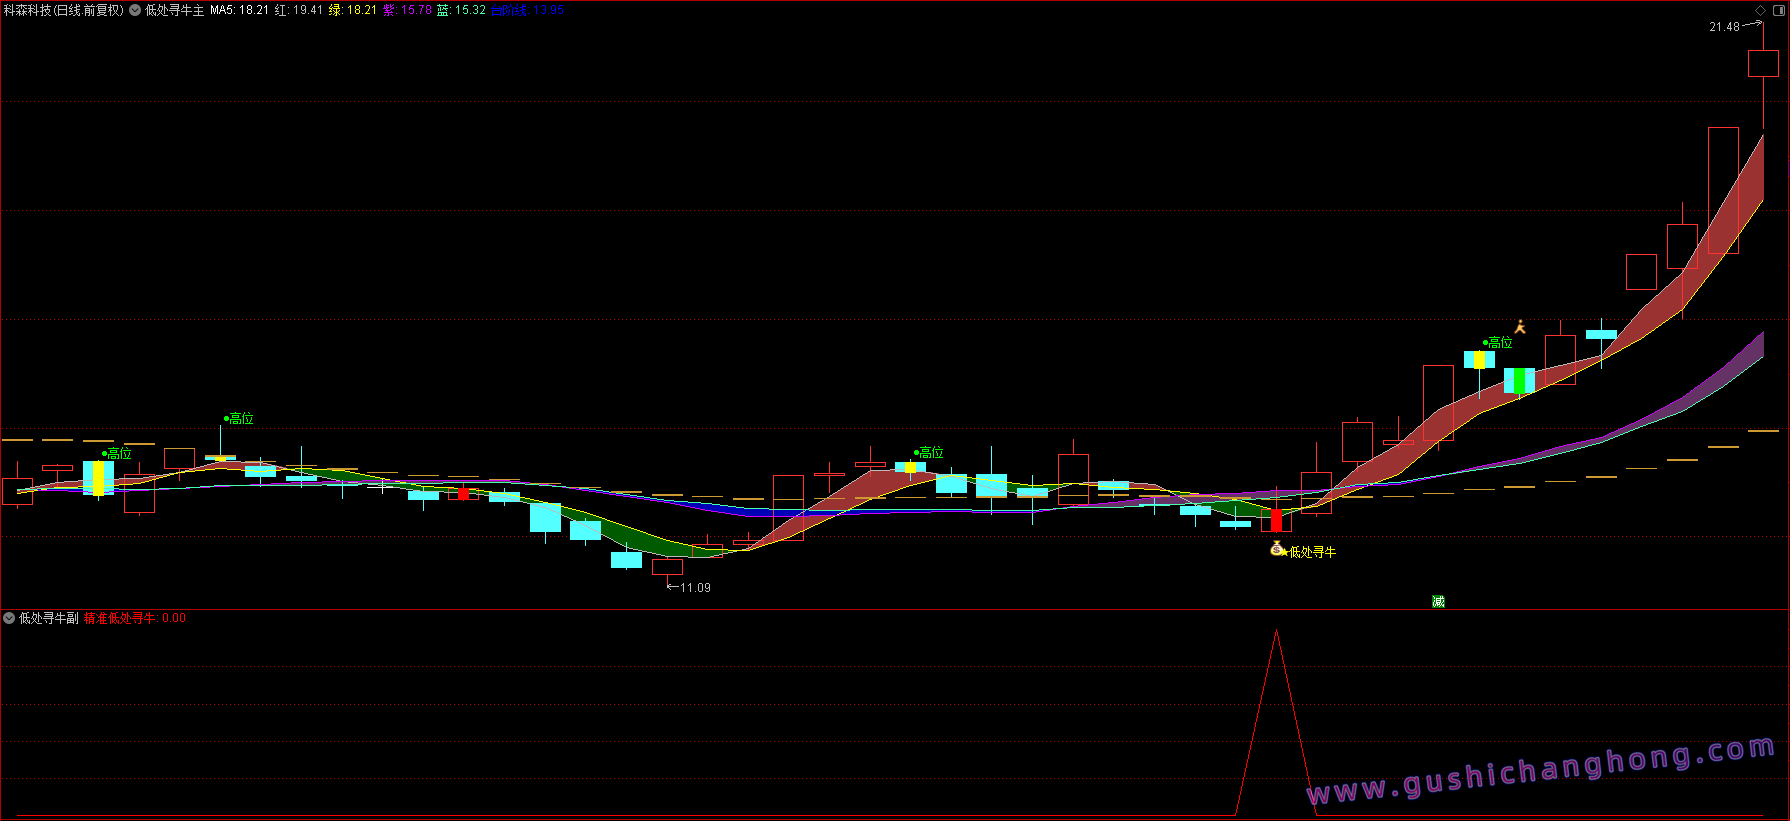
Task: Click the orange running man icon
Action: 1520,327
